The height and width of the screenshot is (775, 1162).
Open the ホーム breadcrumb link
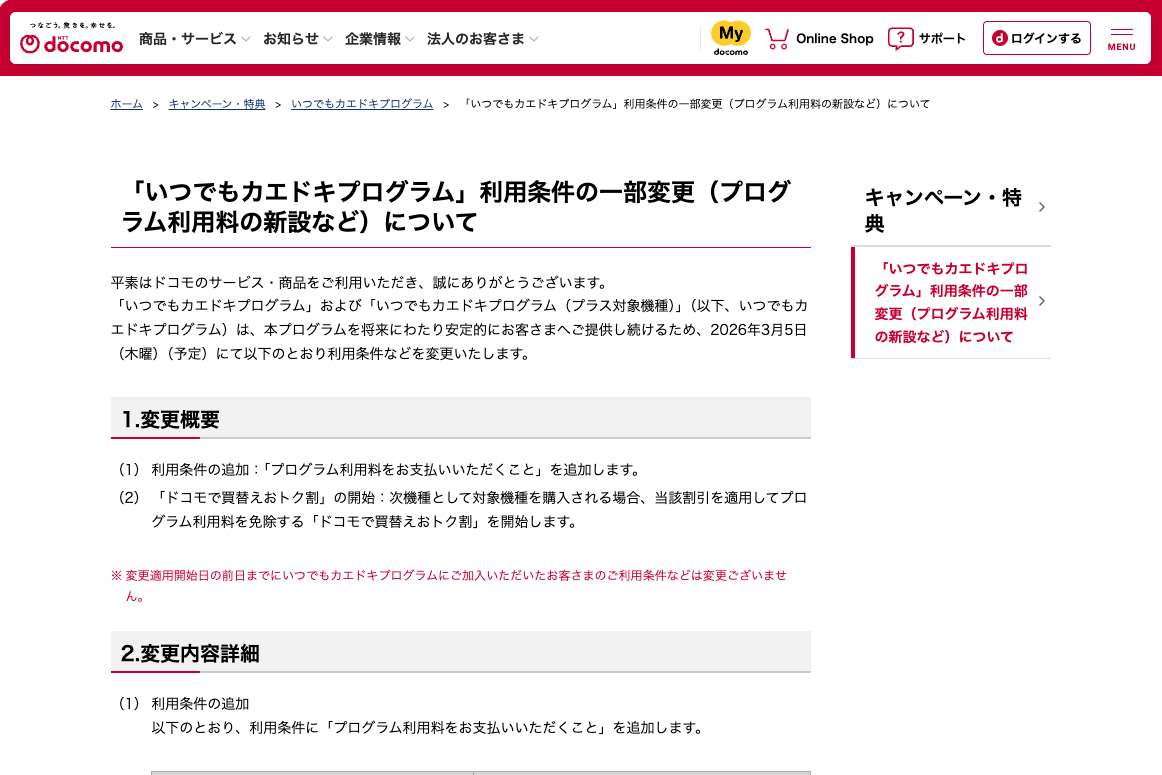pyautogui.click(x=126, y=103)
